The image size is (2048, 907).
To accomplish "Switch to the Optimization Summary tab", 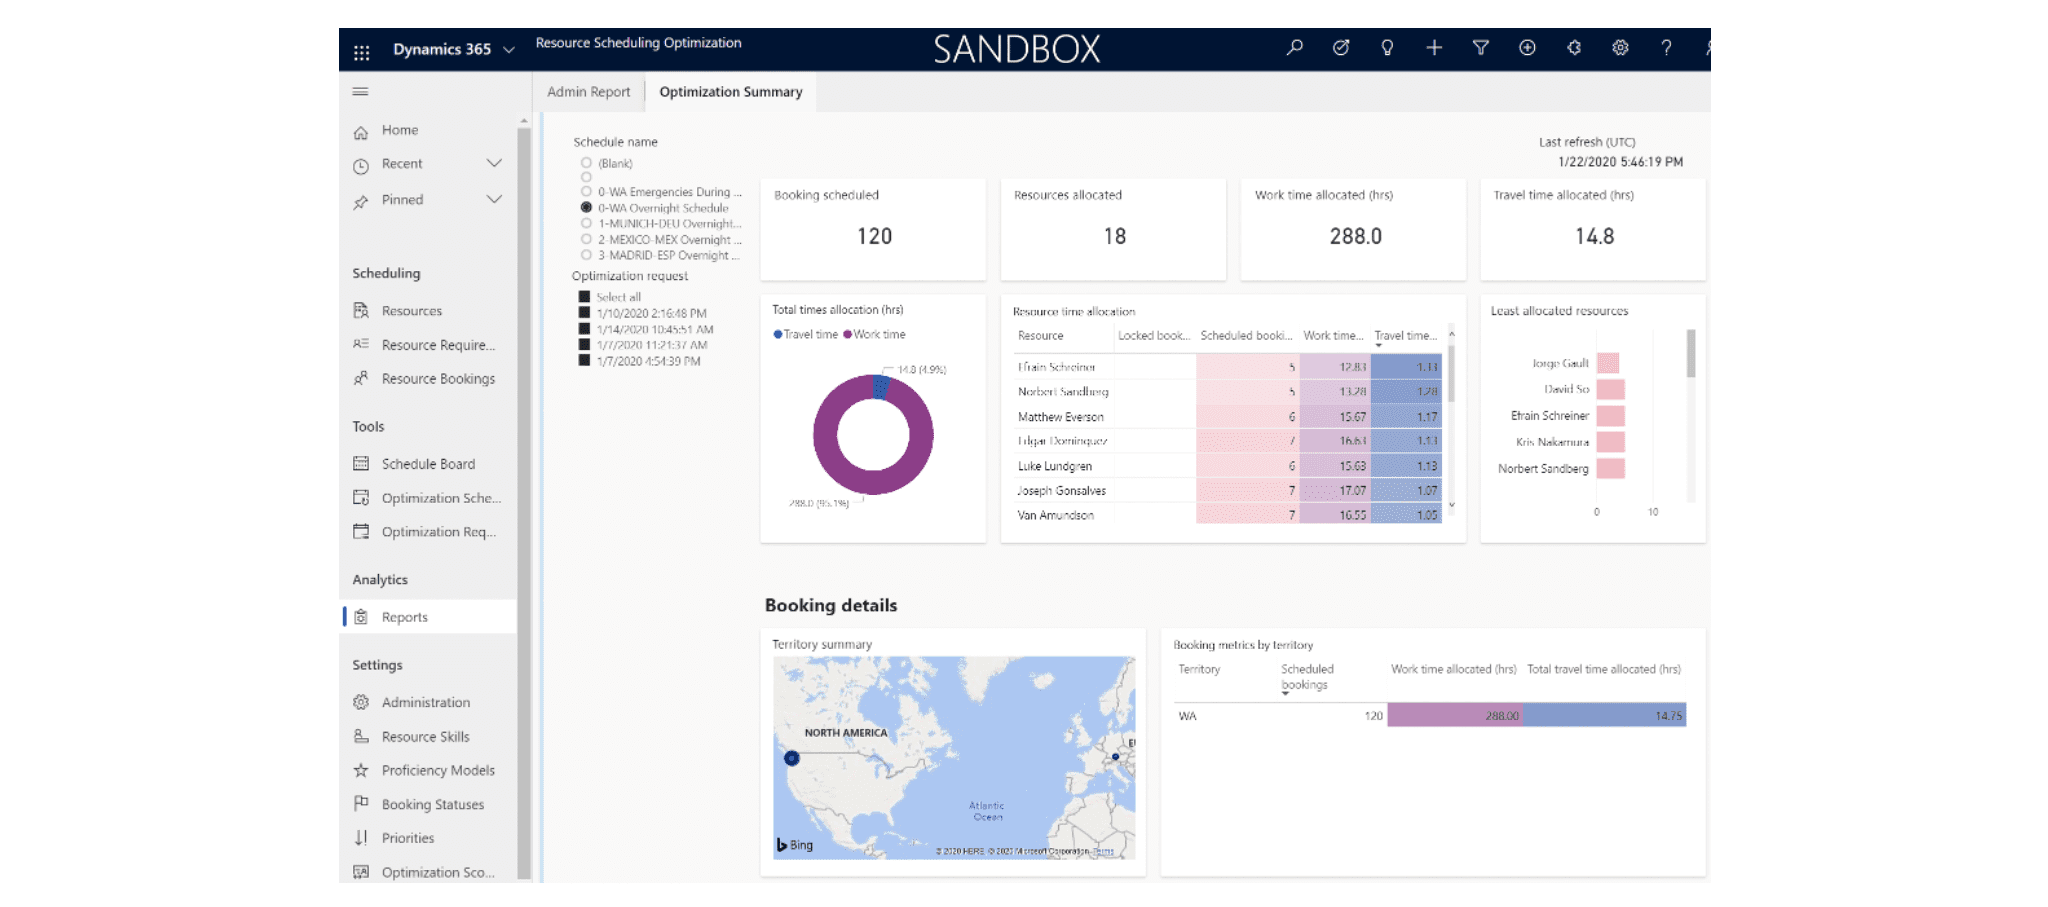I will pos(731,92).
